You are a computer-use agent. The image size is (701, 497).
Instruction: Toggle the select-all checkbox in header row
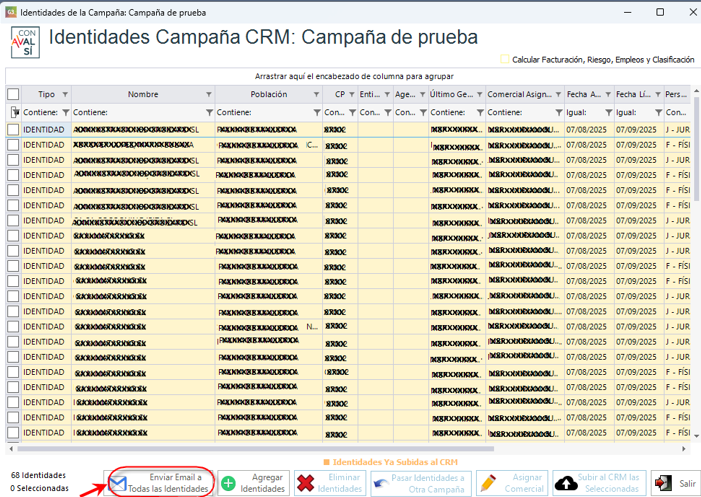[x=13, y=94]
